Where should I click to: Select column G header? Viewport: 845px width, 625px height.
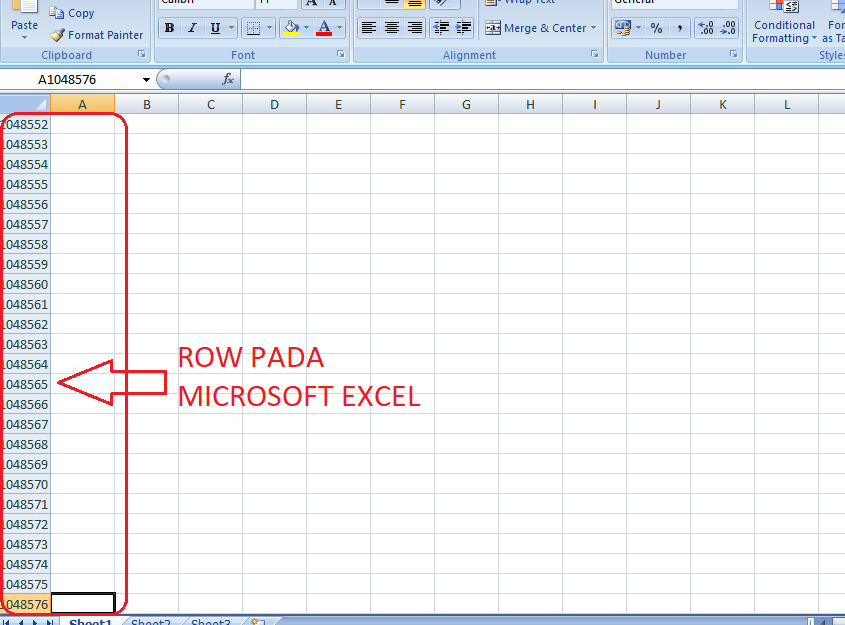click(467, 105)
